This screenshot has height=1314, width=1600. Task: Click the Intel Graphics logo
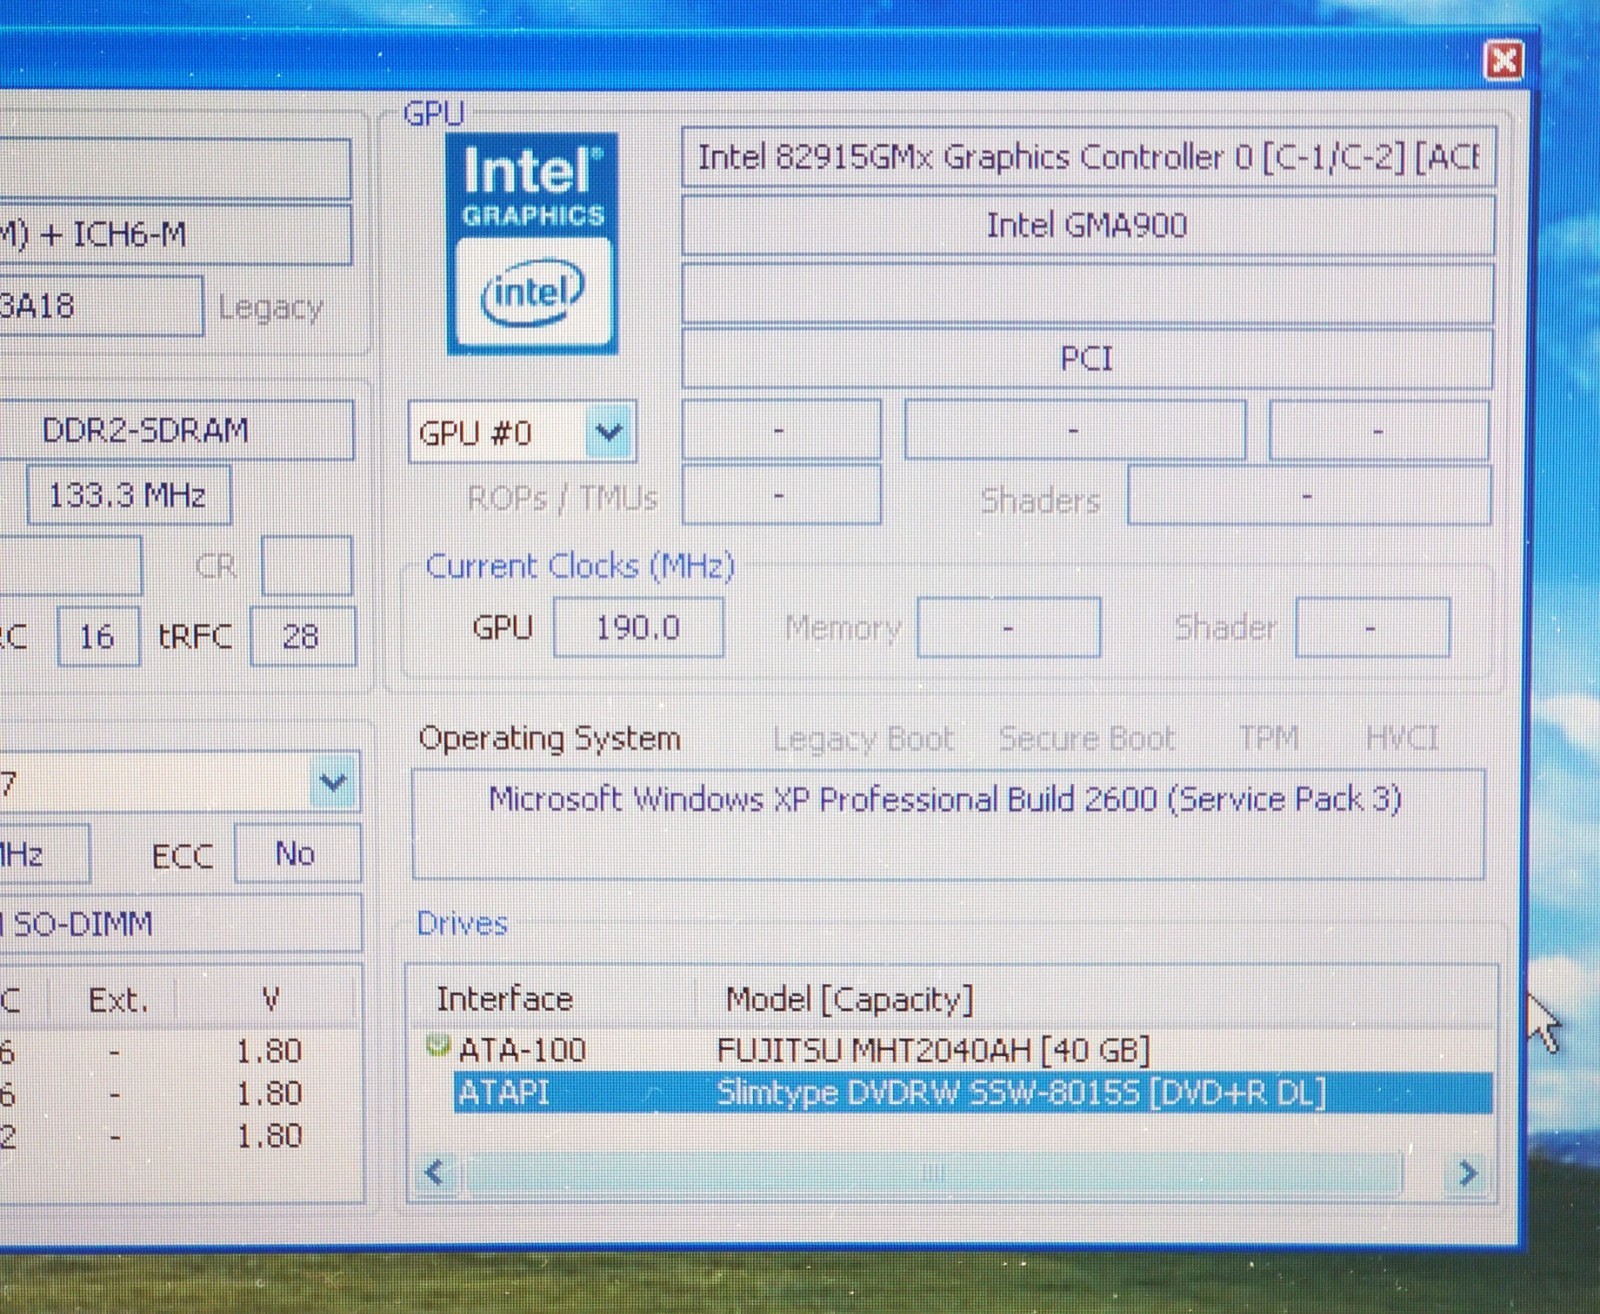(x=532, y=245)
